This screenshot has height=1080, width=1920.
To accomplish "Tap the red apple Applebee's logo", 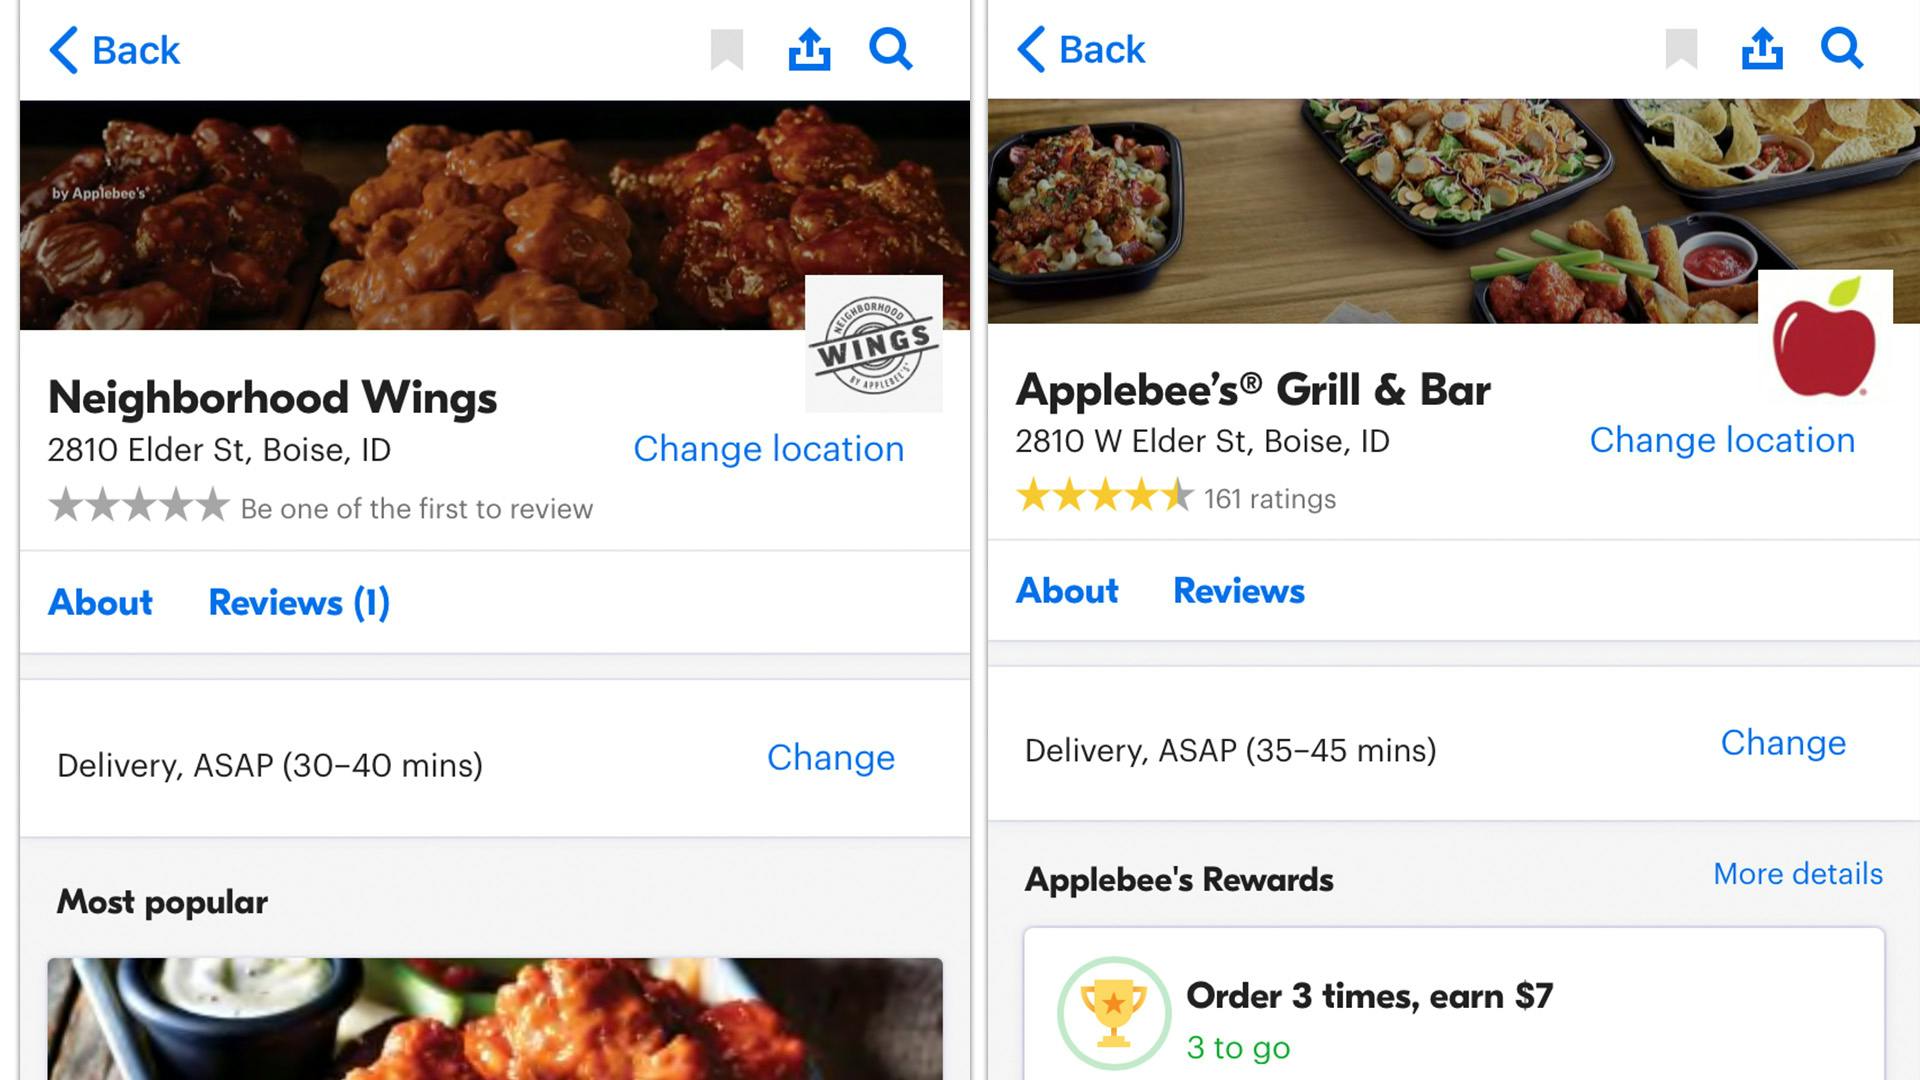I will [x=1824, y=338].
